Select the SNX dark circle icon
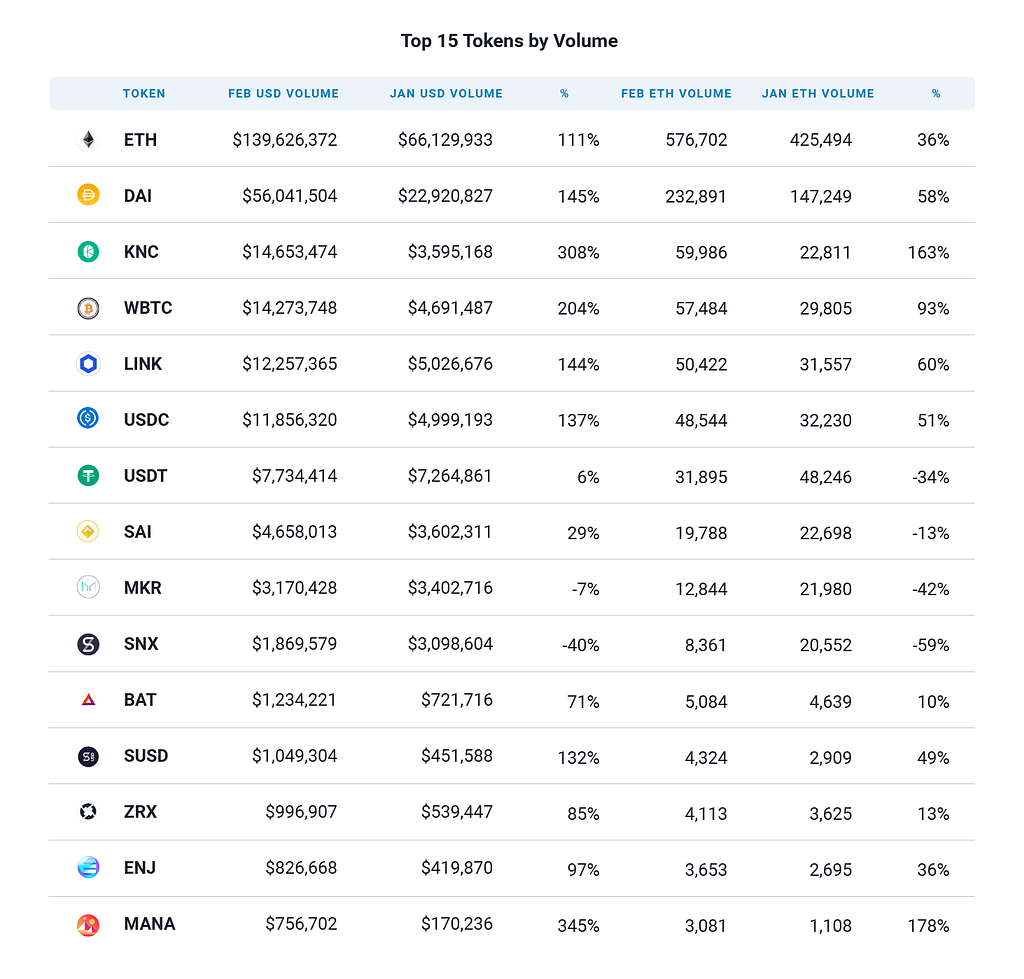Screen dimensions: 1024x979 click(88, 644)
